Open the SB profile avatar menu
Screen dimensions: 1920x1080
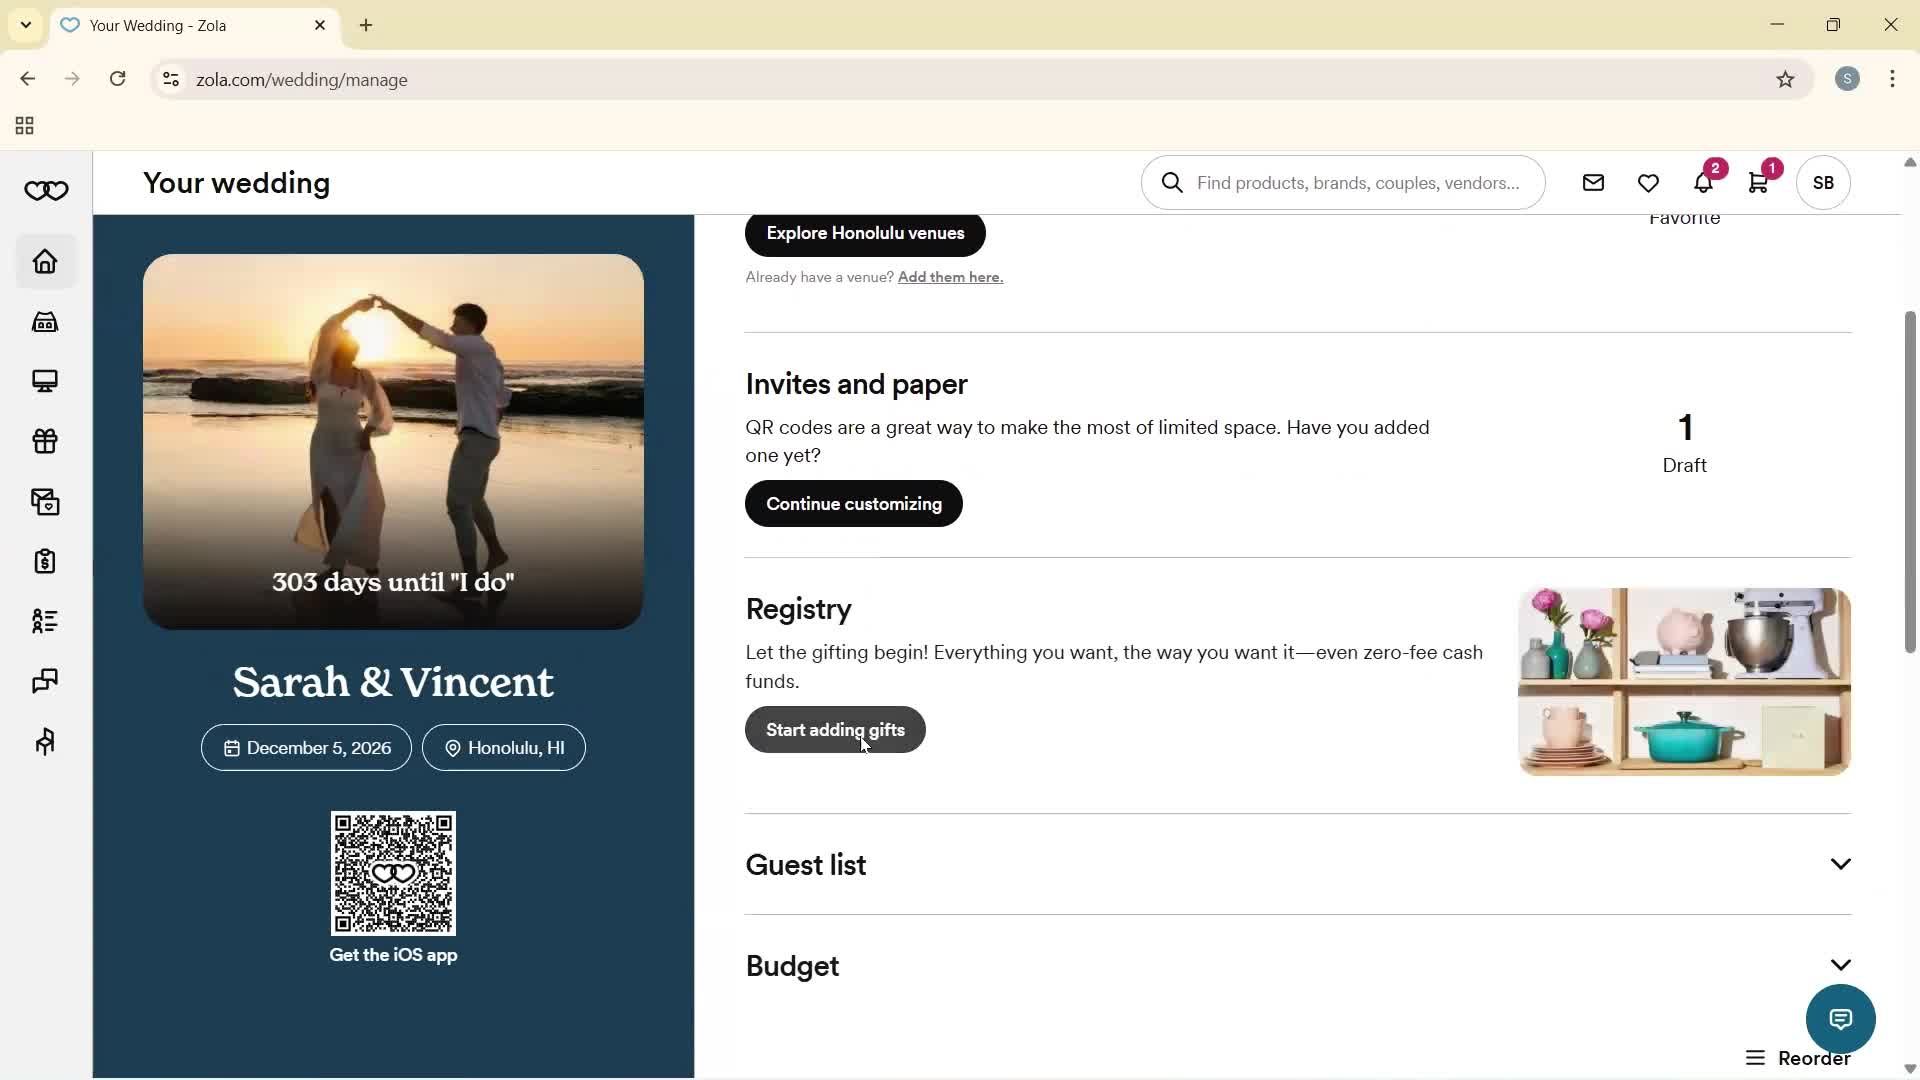tap(1822, 182)
